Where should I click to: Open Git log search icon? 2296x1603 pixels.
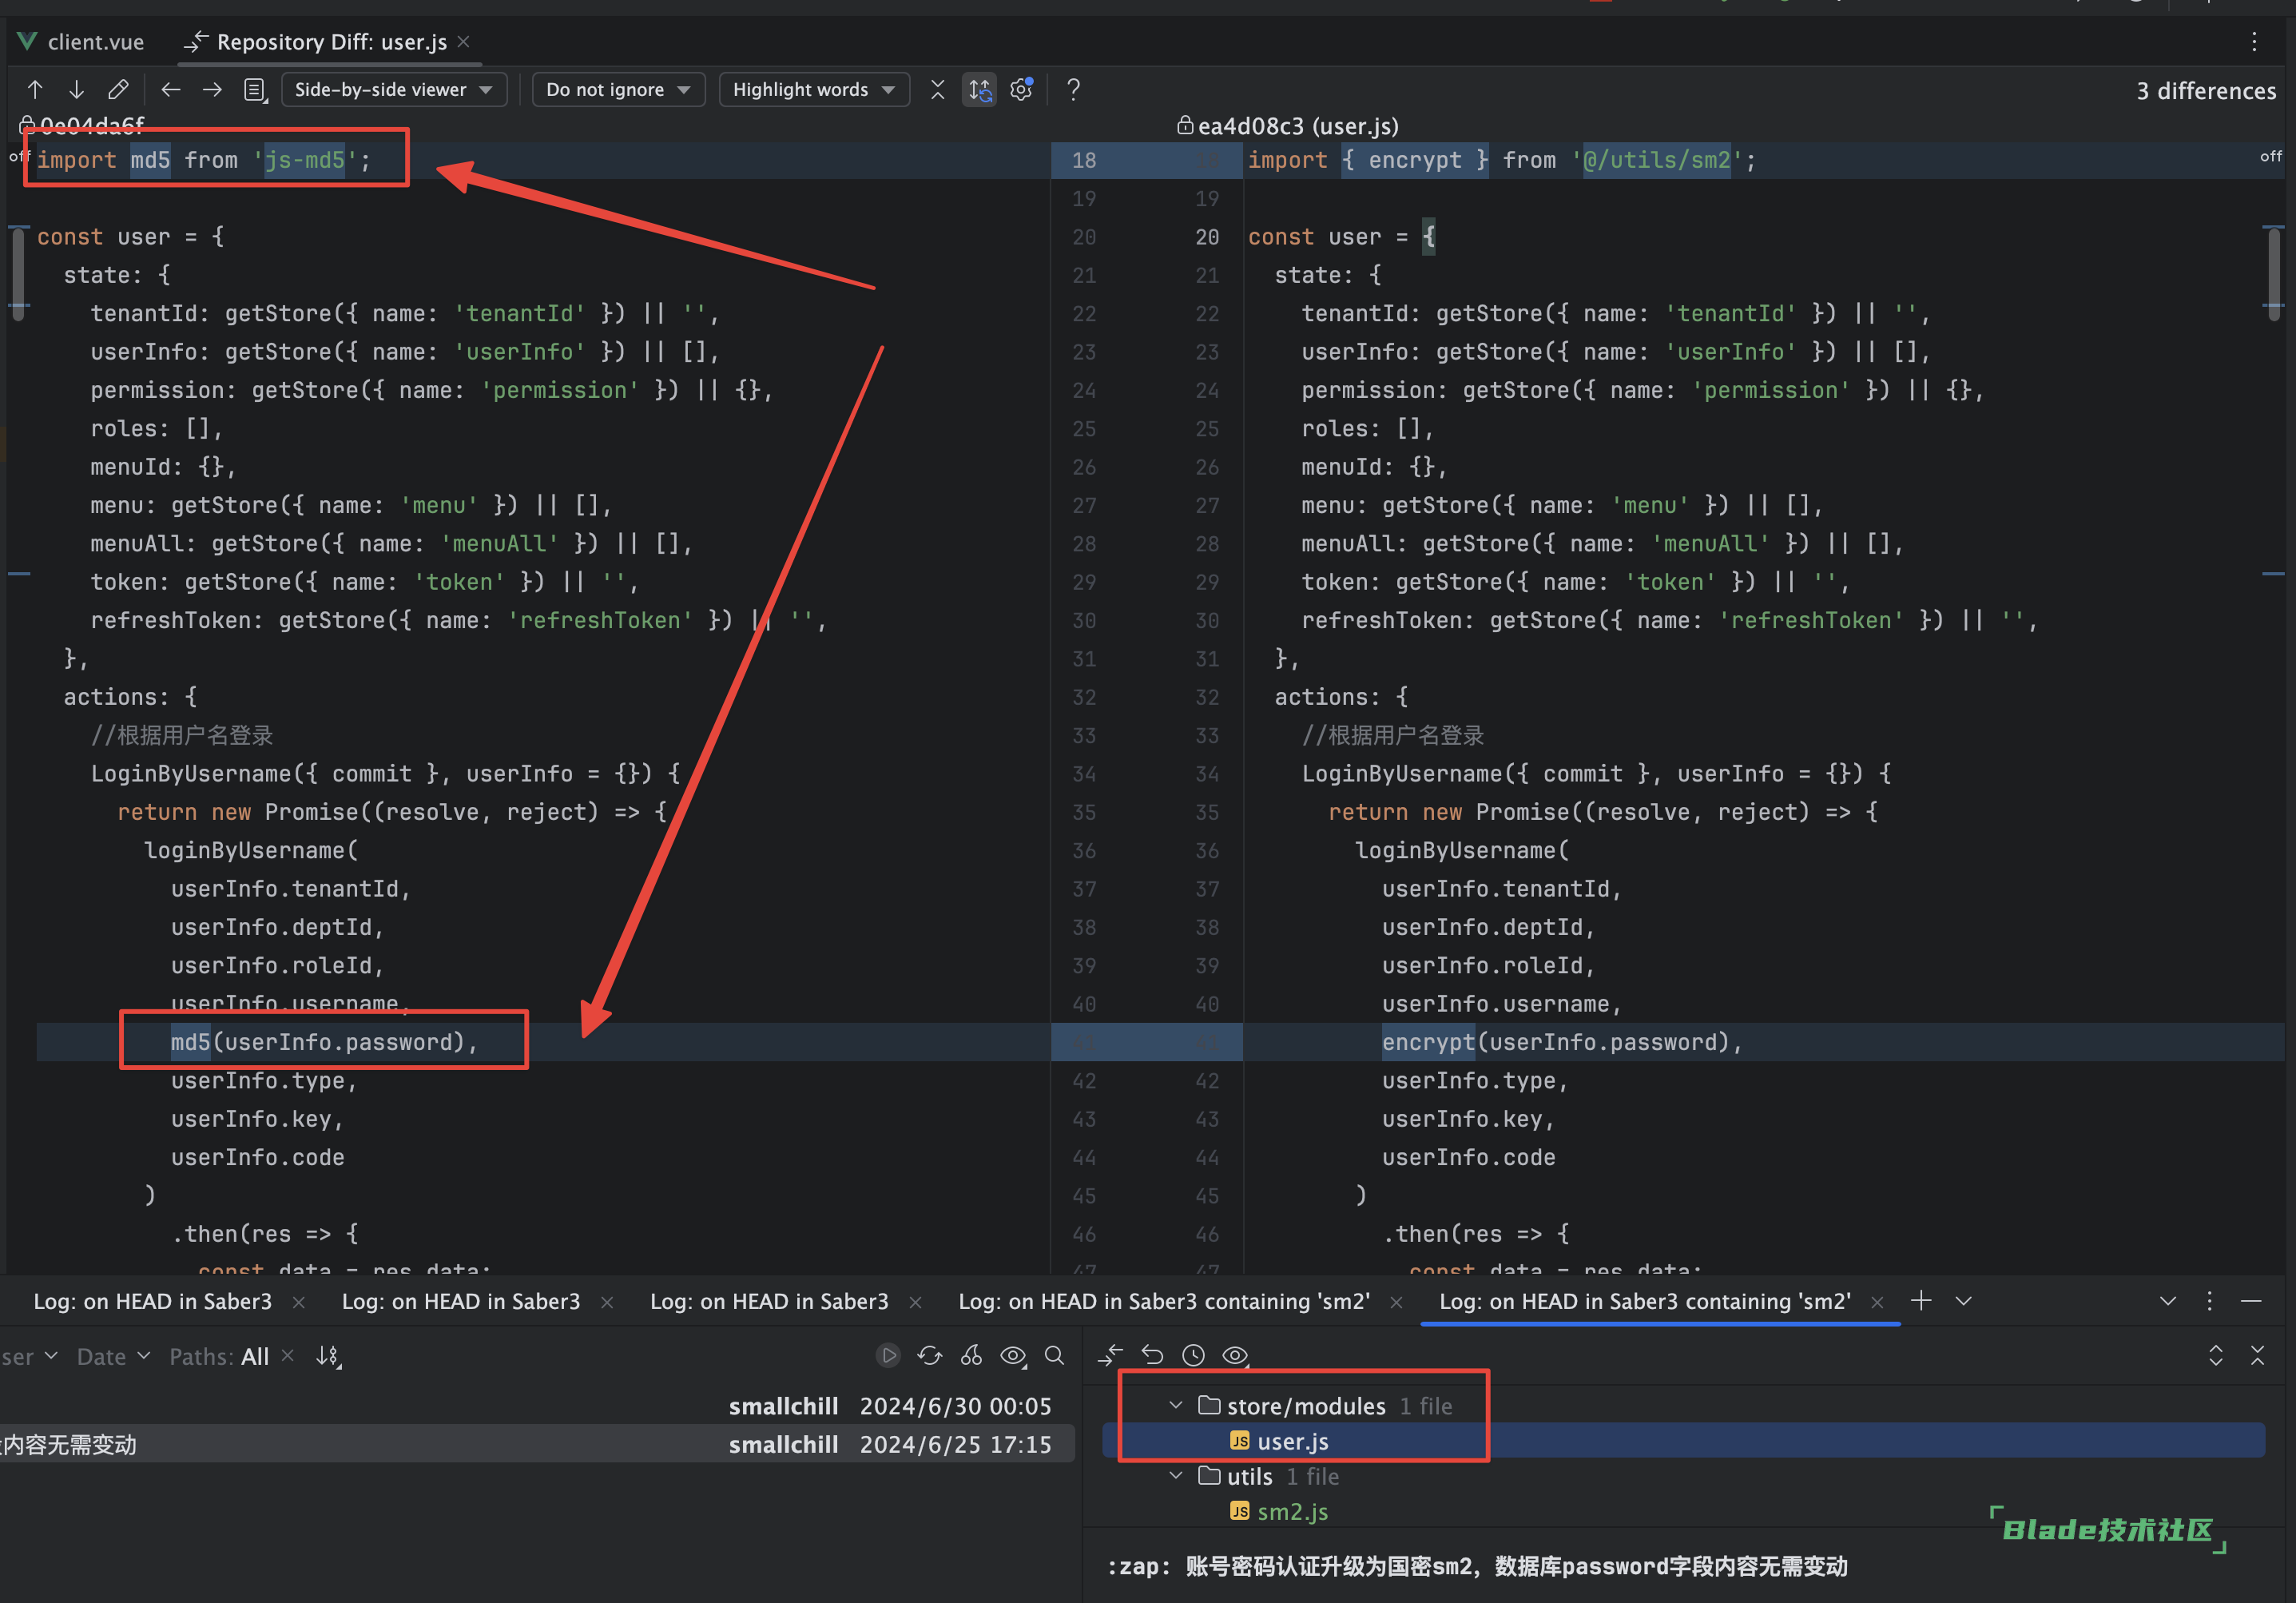click(1054, 1355)
